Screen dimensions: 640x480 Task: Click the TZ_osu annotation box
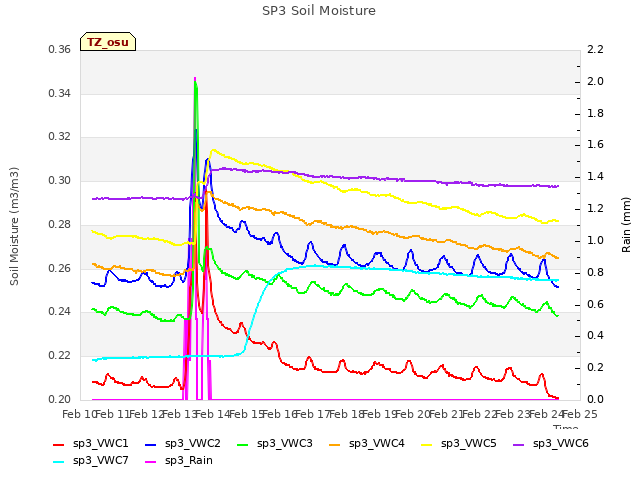tap(108, 42)
